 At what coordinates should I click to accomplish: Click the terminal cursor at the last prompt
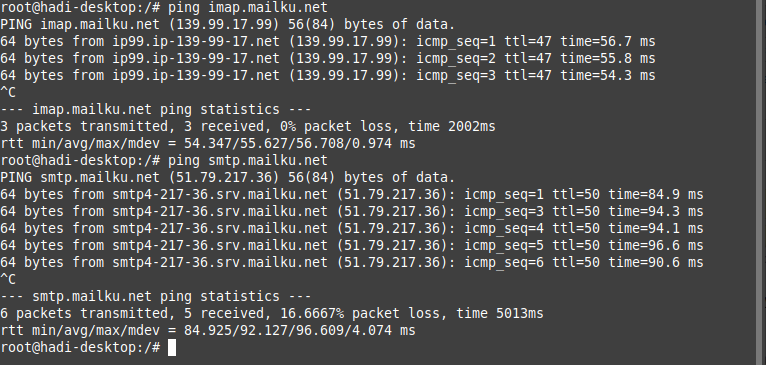(171, 348)
